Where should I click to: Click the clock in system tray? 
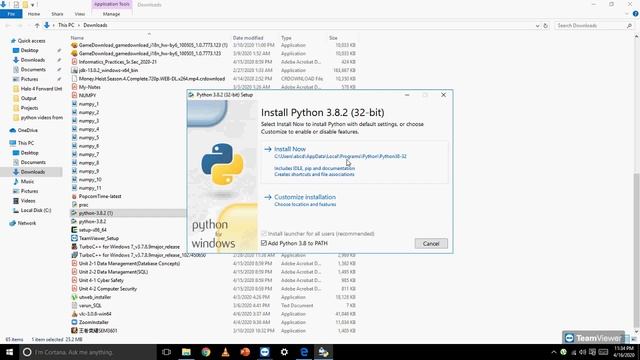pyautogui.click(x=624, y=352)
